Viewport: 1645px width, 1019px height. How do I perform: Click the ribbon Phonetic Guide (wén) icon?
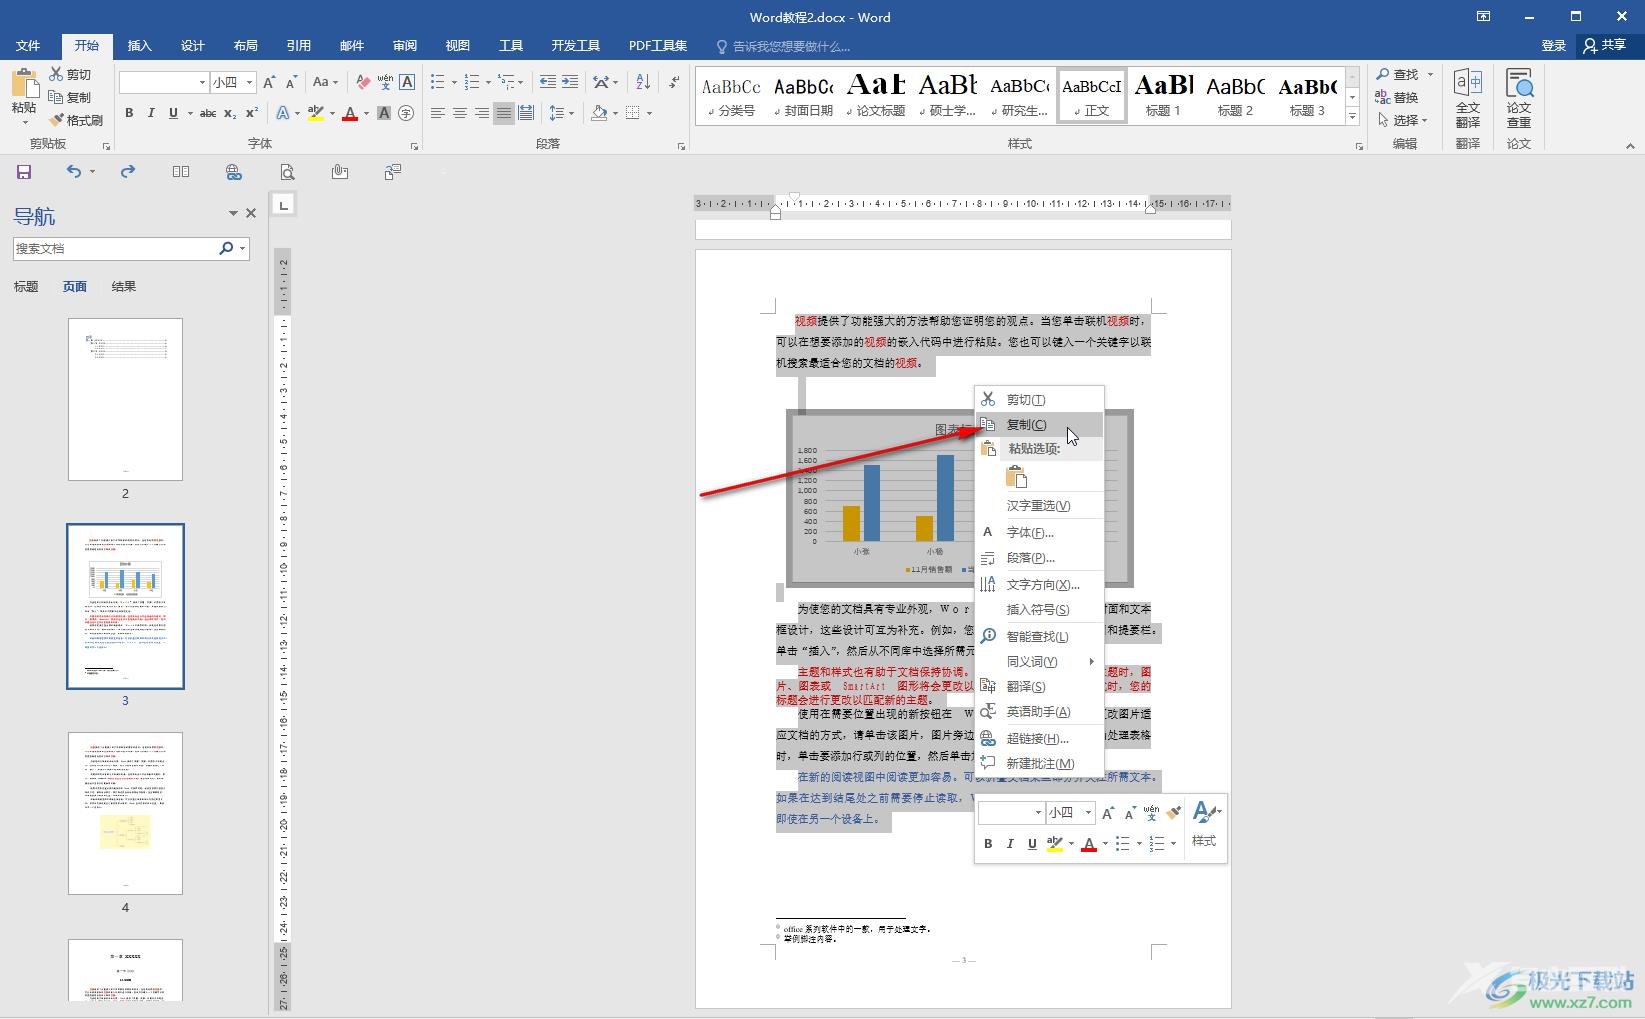(385, 82)
